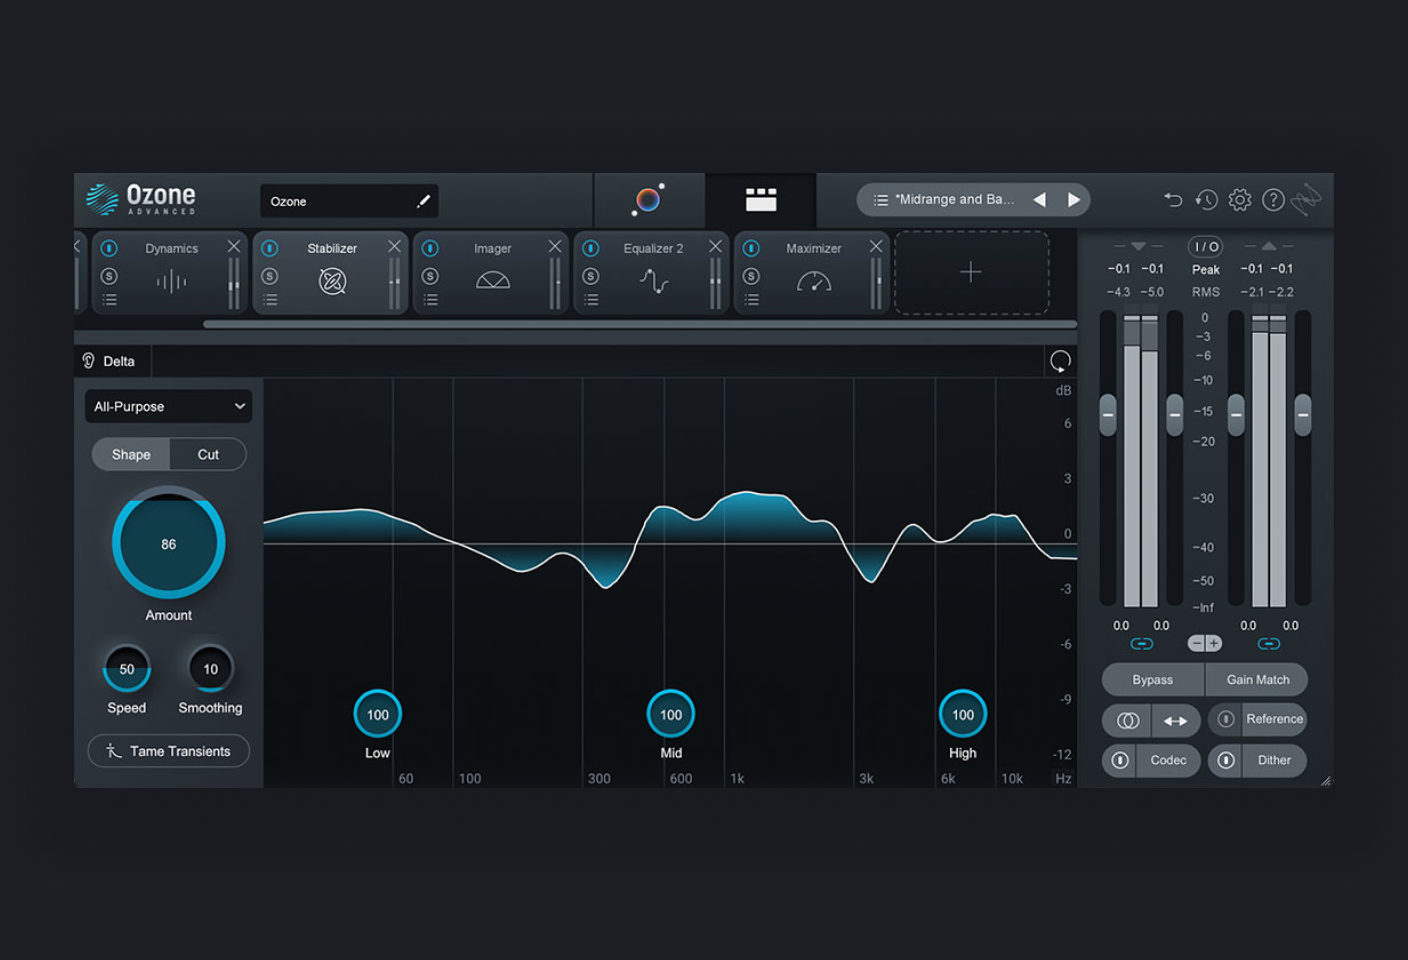
Task: Select the Dynamics module tab
Action: 171,273
